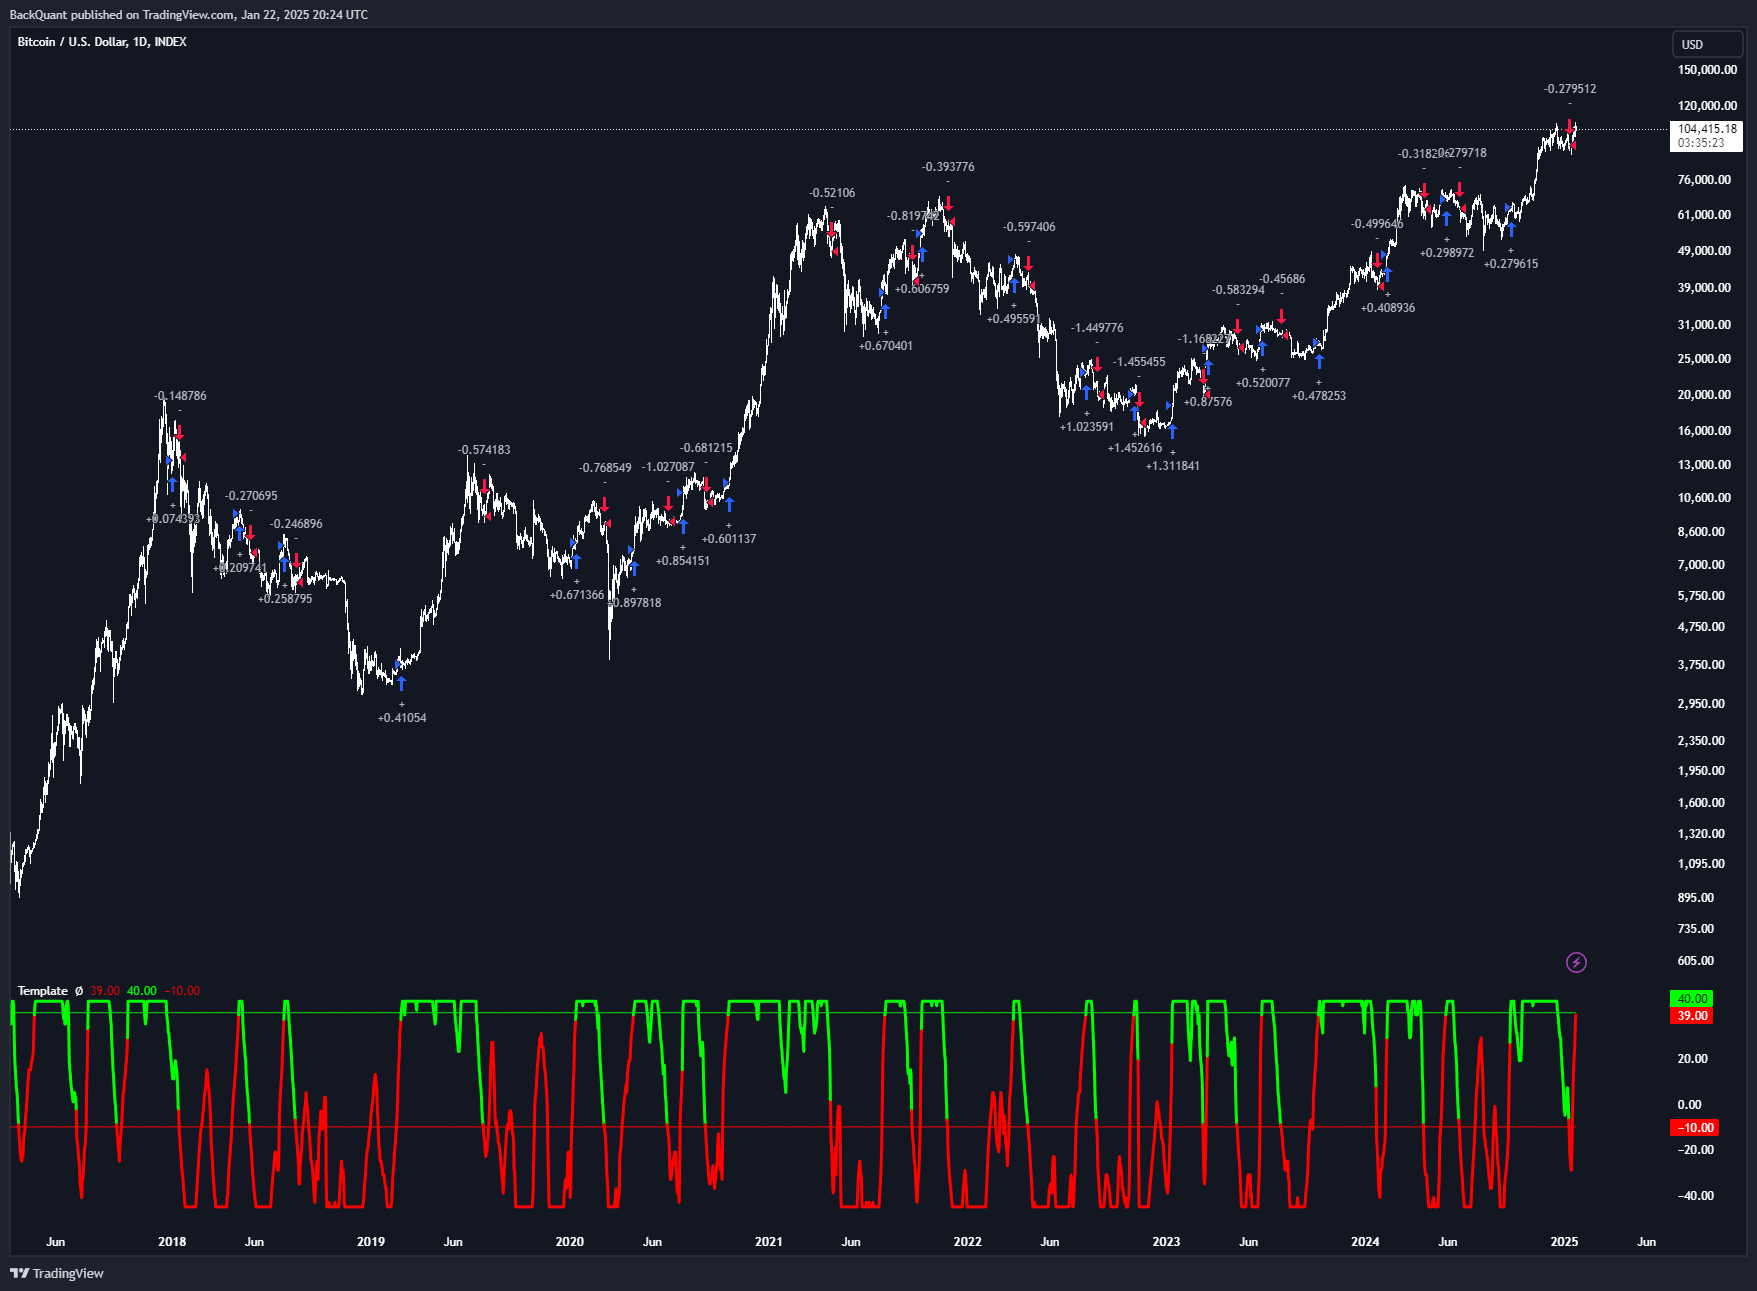Click the +0.279615 signal label
1757x1291 pixels.
click(1511, 264)
